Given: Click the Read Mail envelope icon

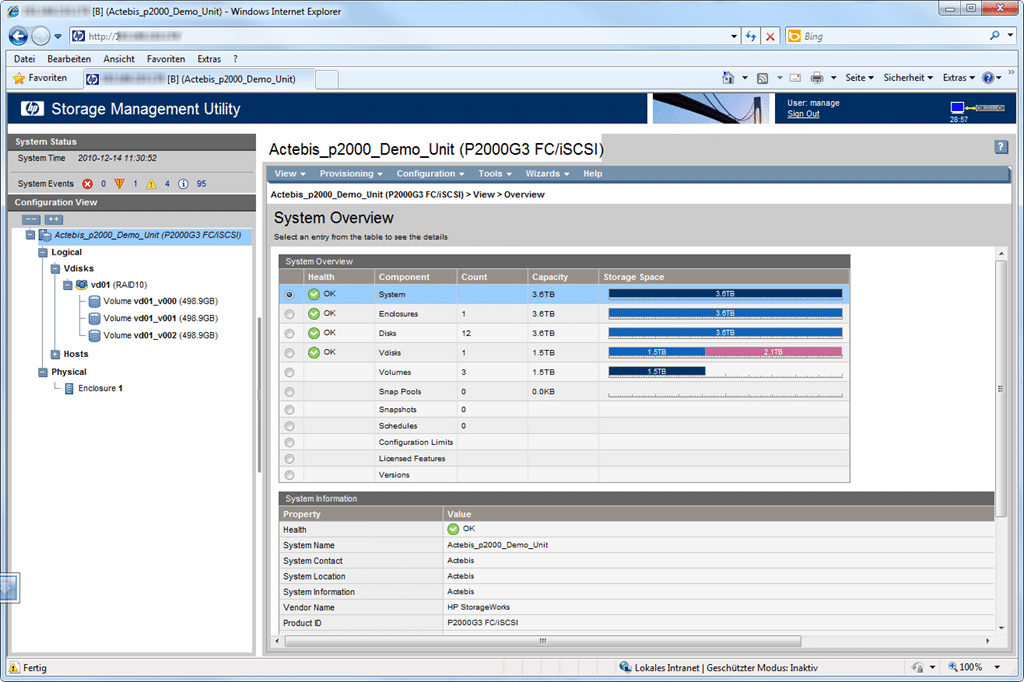Looking at the screenshot, I should coord(795,78).
